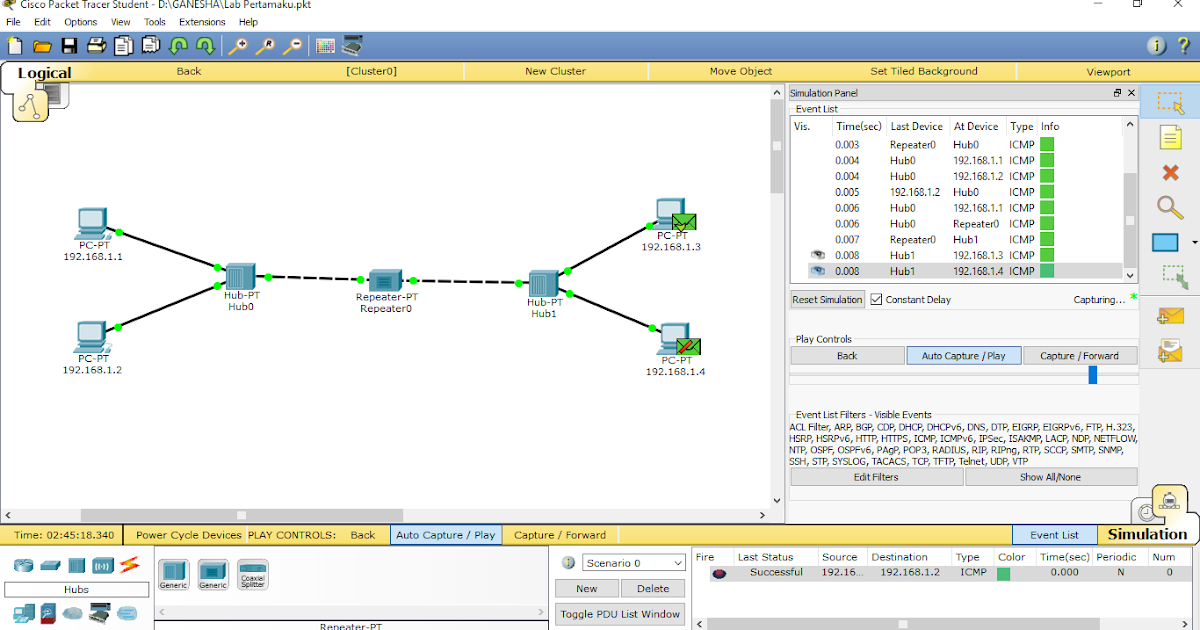Click the Add Simple PDU envelope icon
The height and width of the screenshot is (630, 1200).
point(1170,315)
